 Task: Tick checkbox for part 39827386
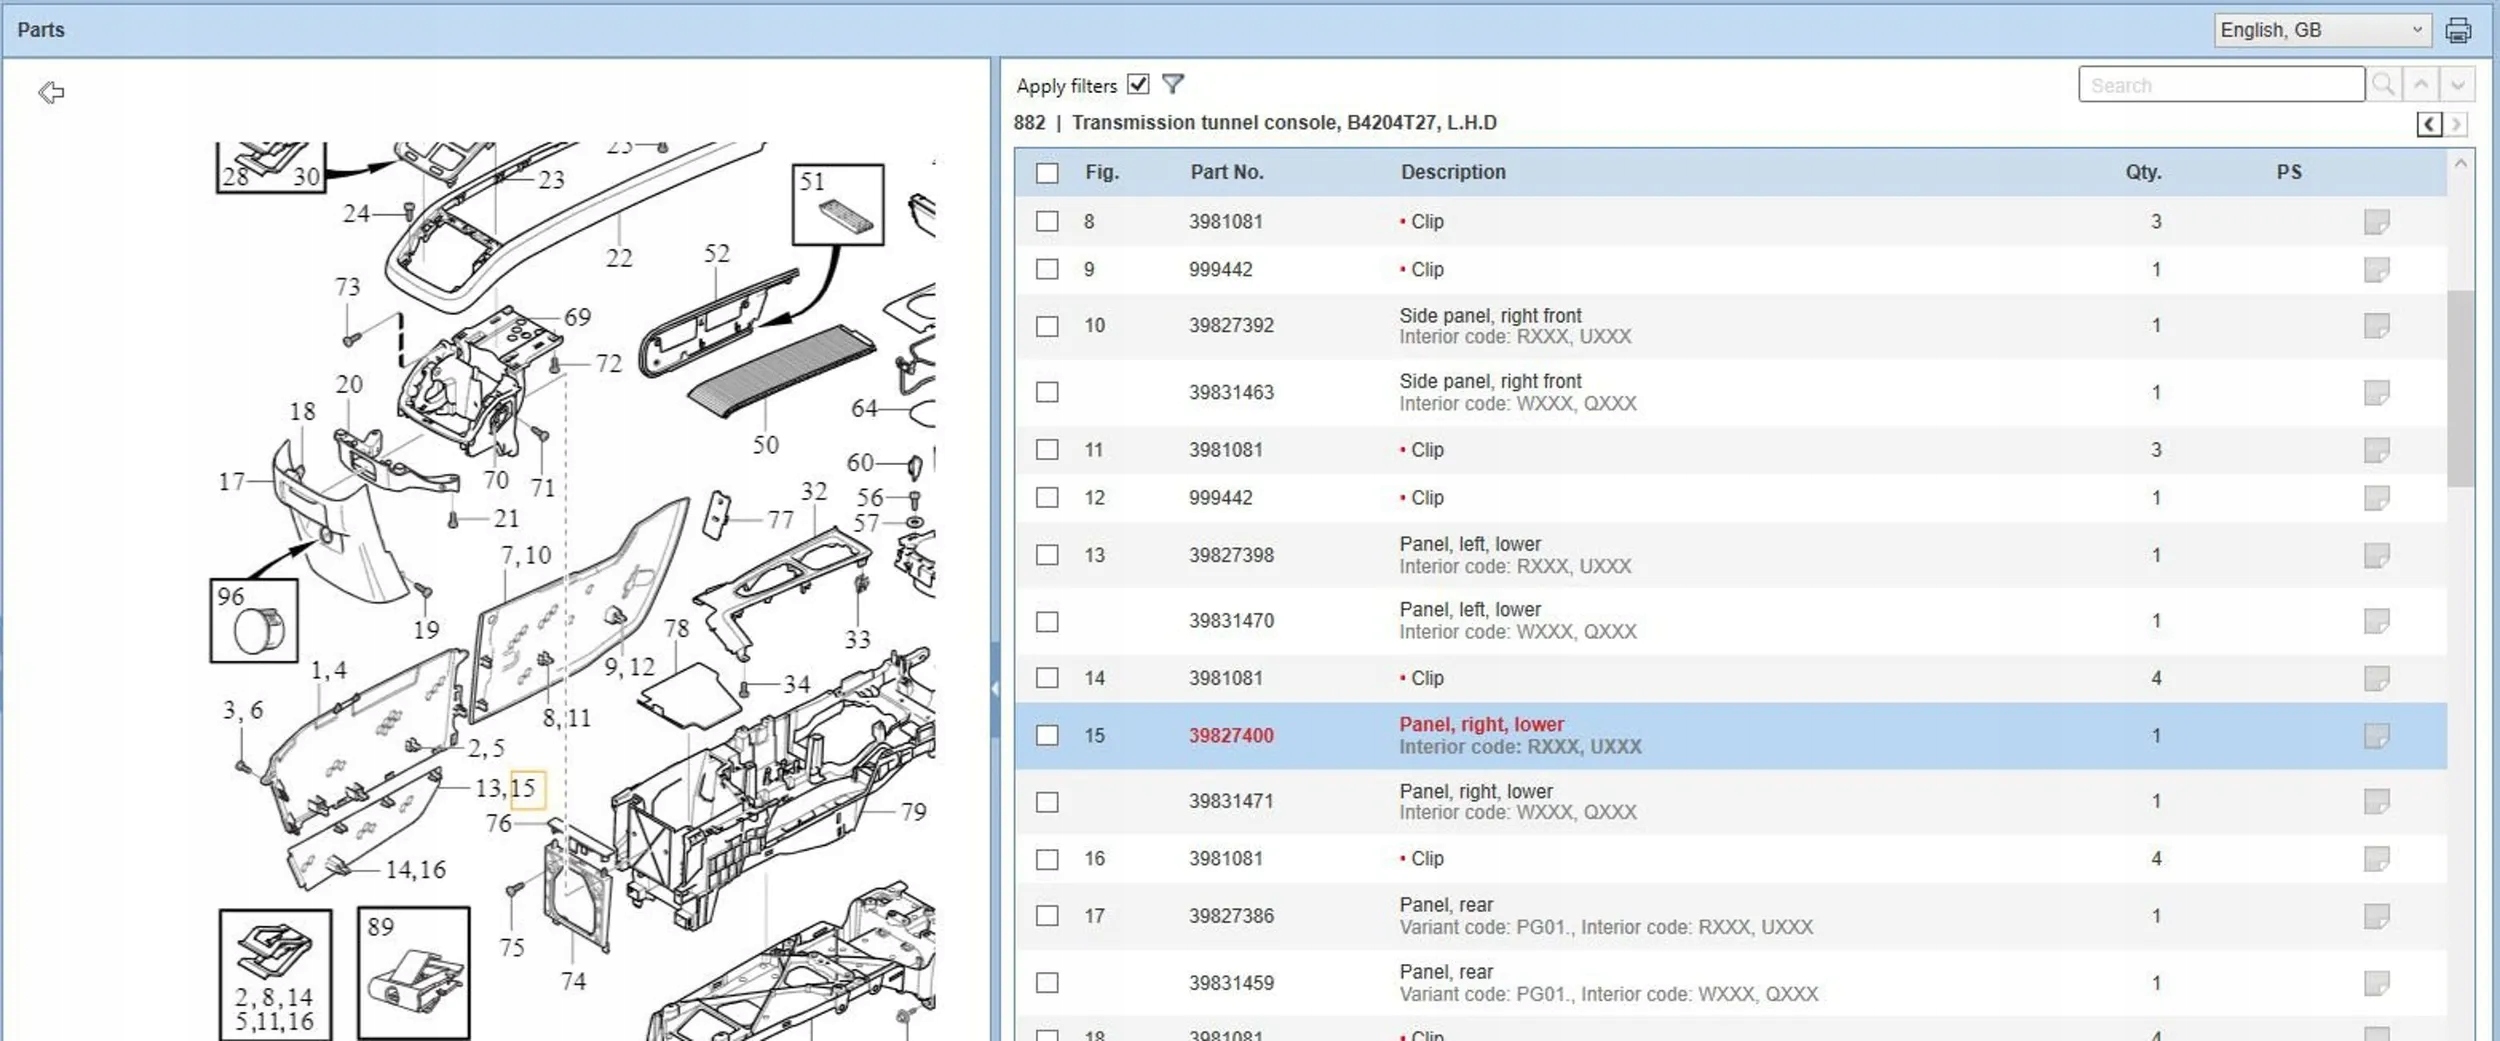pyautogui.click(x=1047, y=916)
